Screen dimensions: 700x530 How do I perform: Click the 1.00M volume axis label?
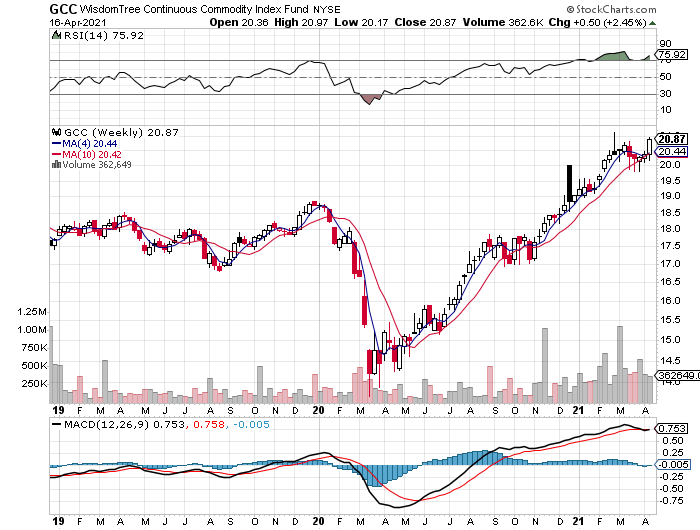click(32, 330)
